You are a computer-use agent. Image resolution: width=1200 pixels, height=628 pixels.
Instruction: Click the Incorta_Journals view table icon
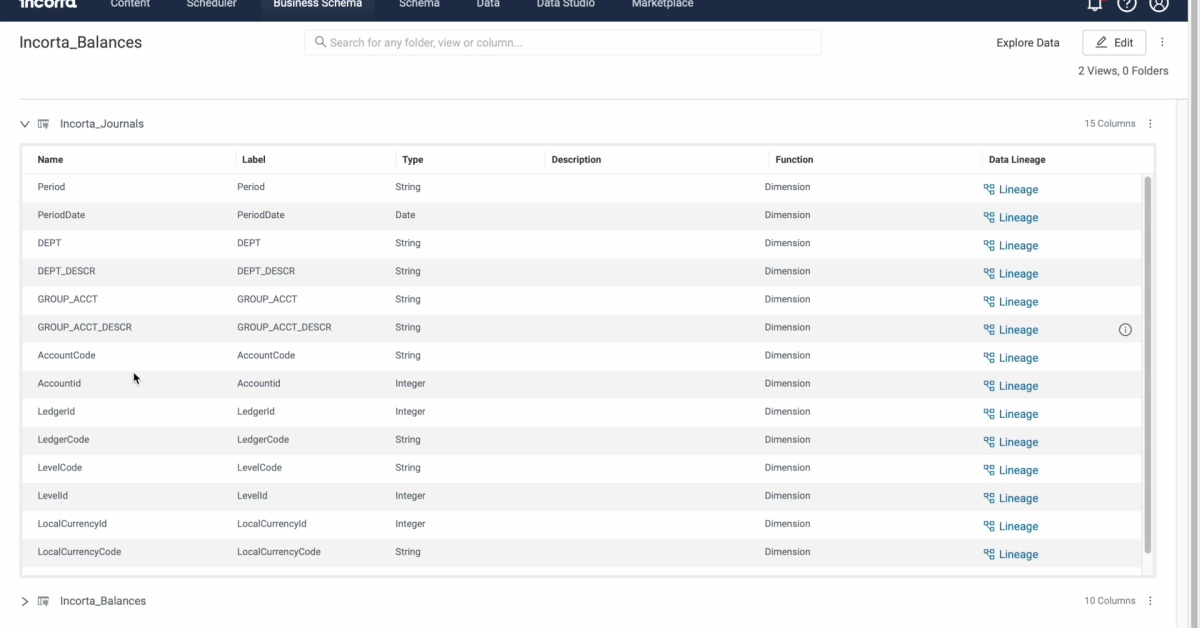(x=44, y=124)
